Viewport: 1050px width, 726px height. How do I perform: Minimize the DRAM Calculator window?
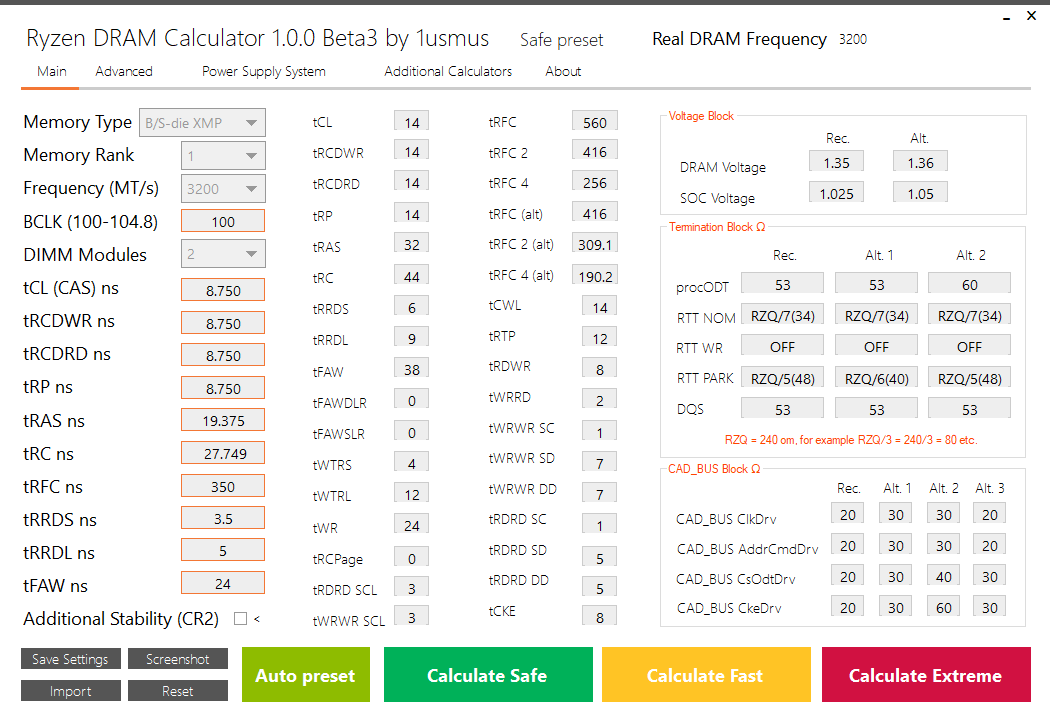1006,17
